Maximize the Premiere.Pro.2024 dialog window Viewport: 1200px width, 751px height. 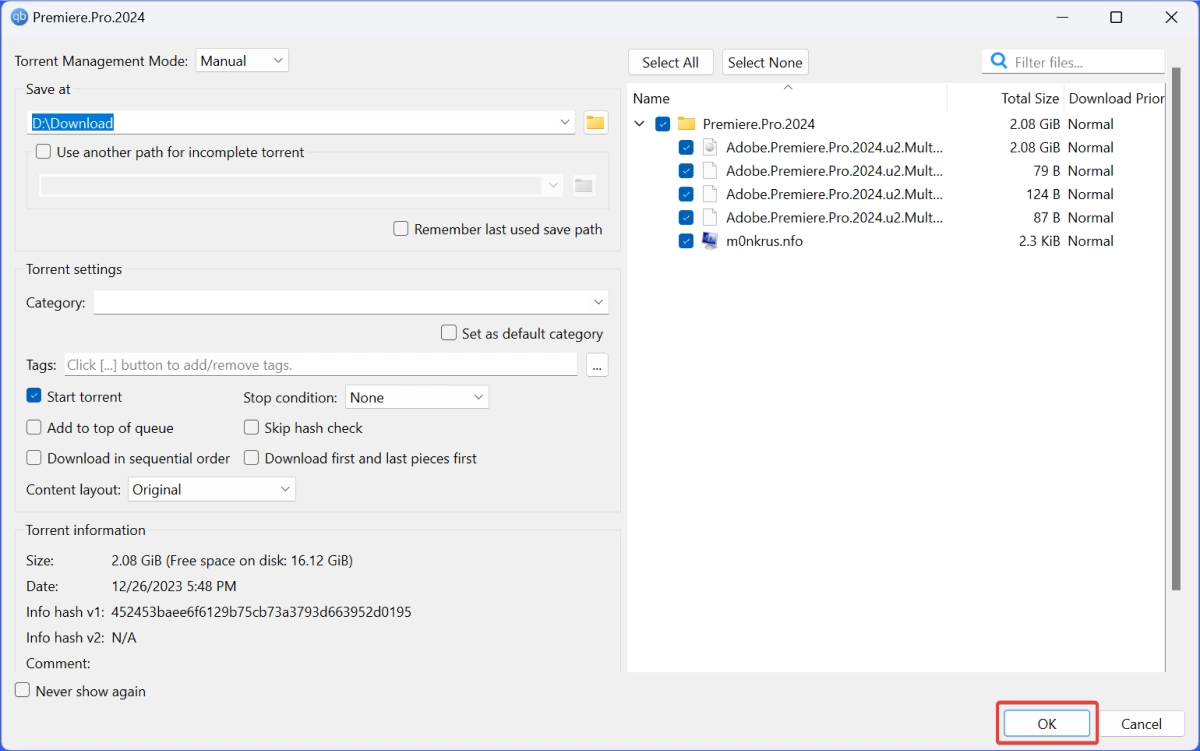1116,17
